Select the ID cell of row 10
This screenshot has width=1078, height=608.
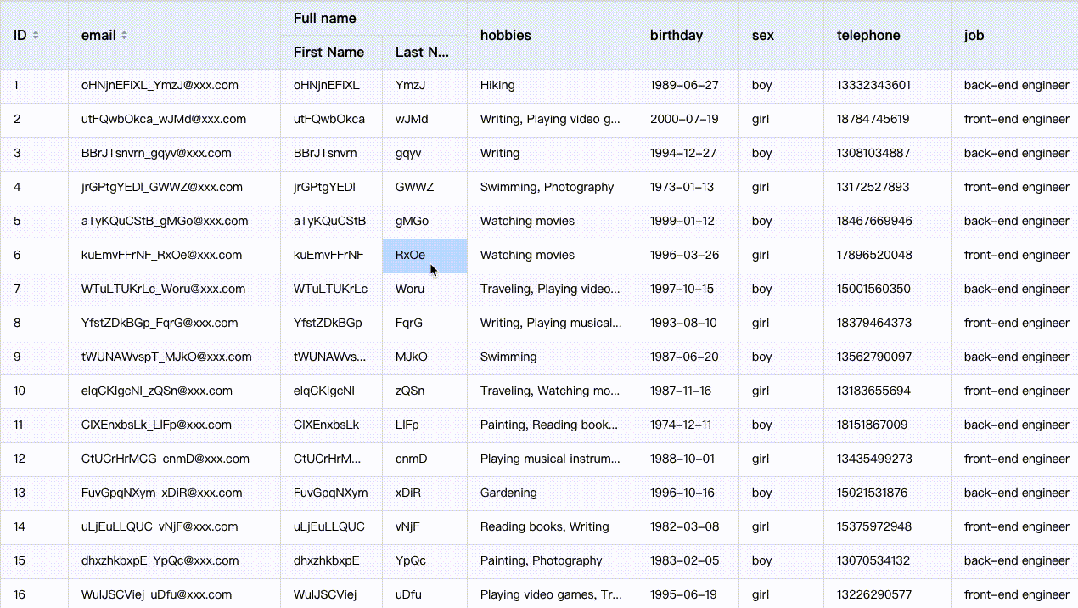click(x=20, y=391)
